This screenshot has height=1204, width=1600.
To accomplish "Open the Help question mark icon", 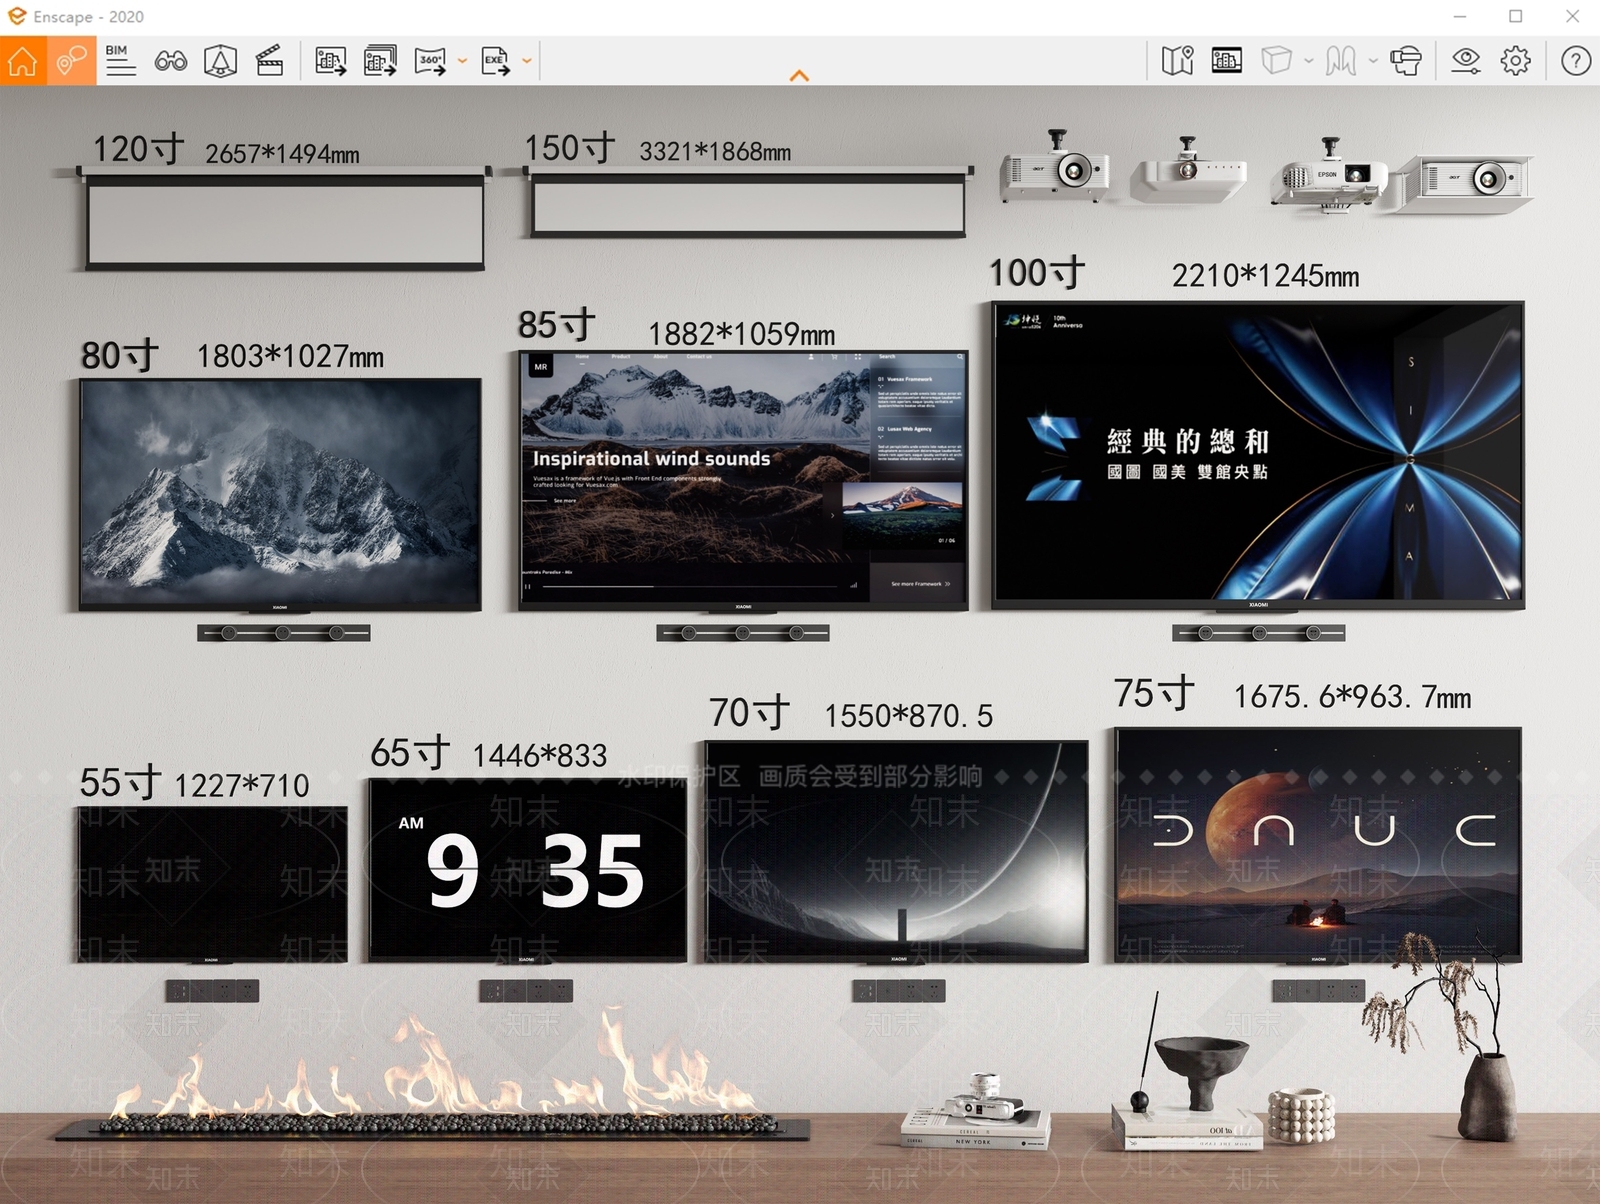I will point(1576,61).
